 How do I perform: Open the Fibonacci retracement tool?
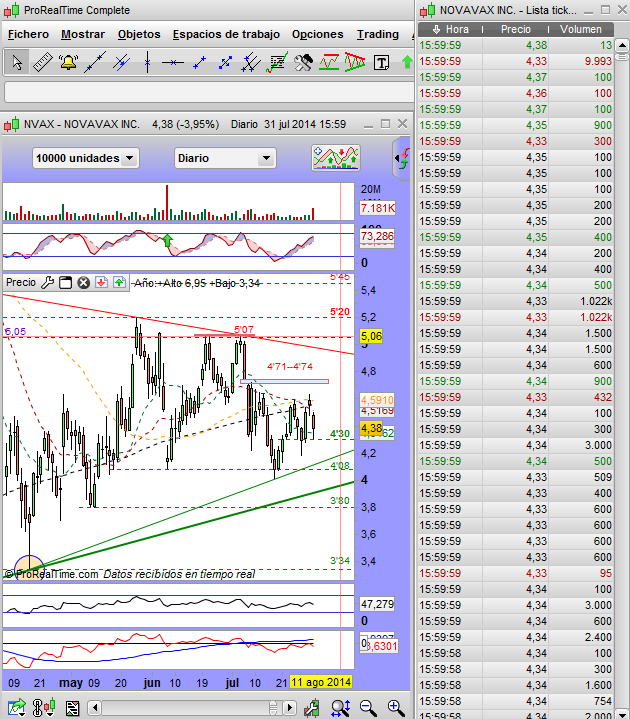[276, 62]
